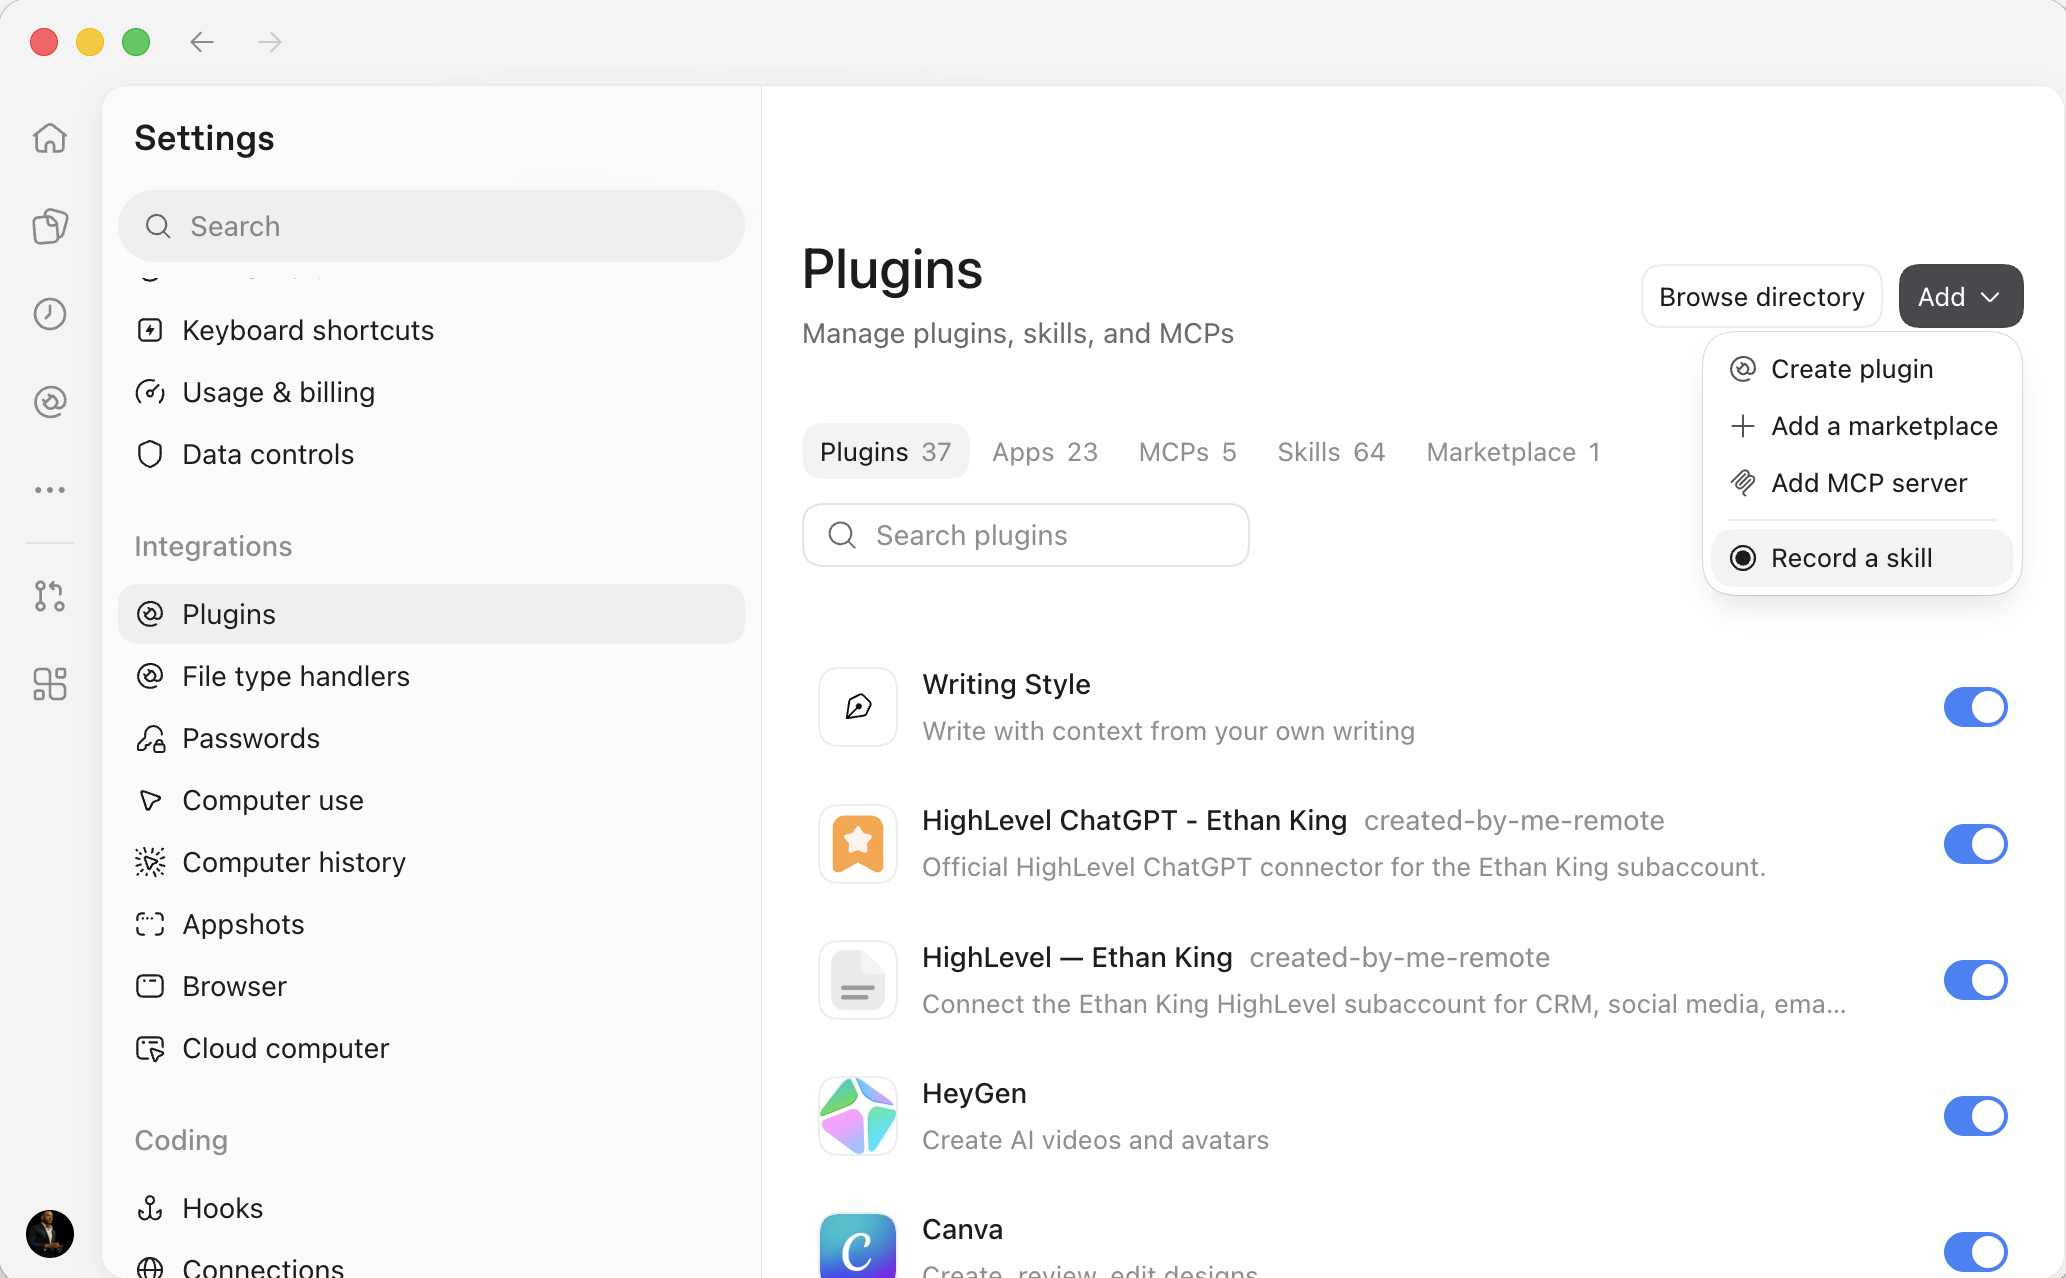
Task: Switch to the MCPs tab
Action: (1188, 452)
